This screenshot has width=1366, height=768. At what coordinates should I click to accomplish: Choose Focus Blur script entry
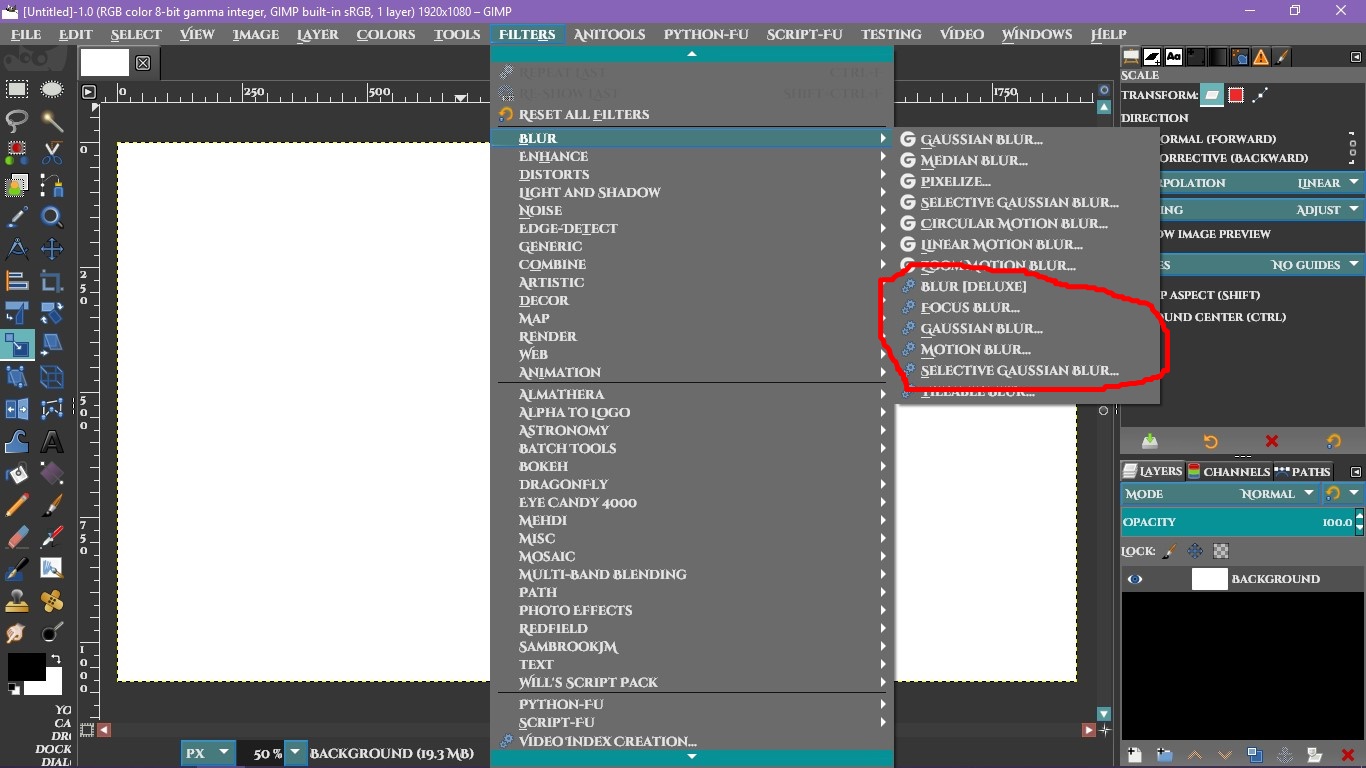pyautogui.click(x=1027, y=308)
